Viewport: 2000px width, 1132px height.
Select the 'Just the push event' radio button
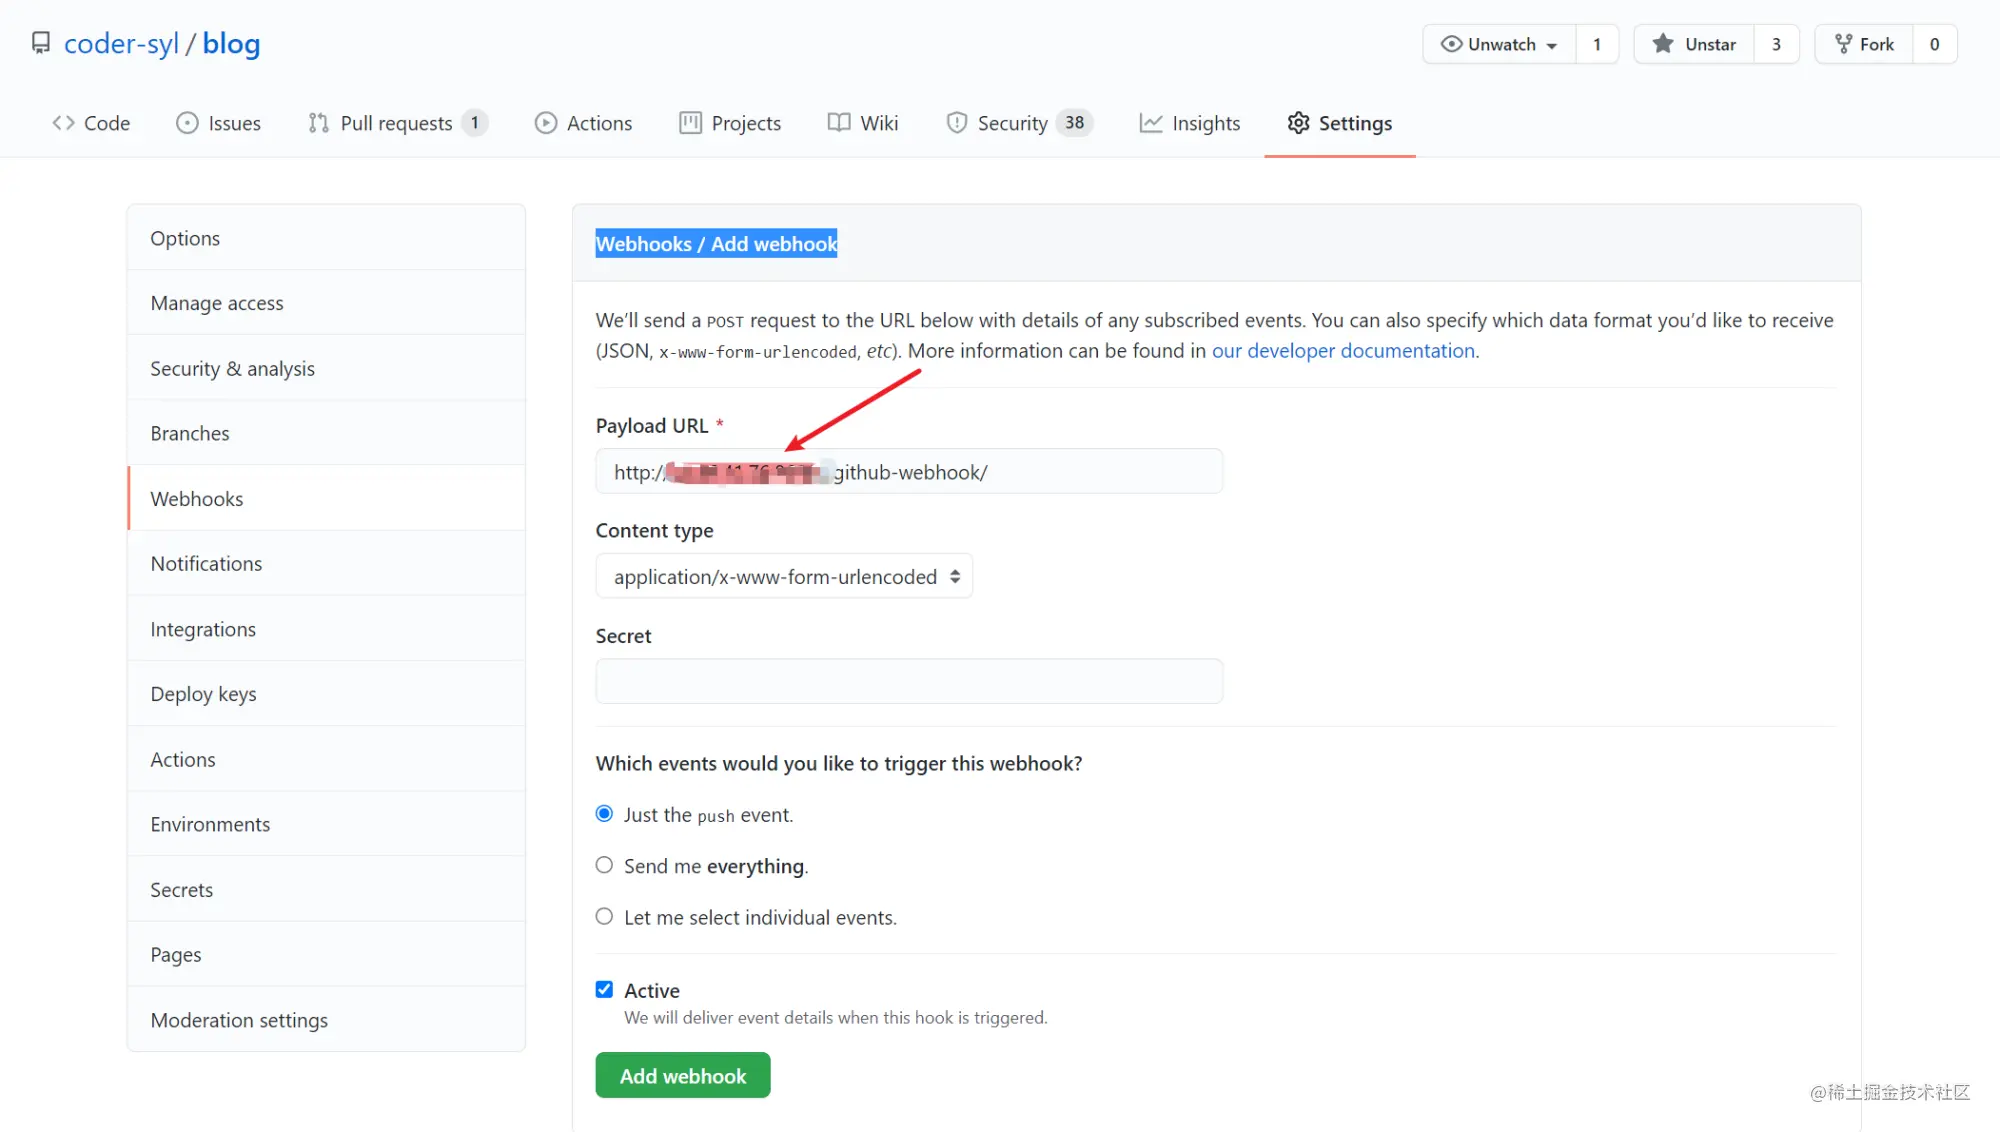(x=604, y=814)
